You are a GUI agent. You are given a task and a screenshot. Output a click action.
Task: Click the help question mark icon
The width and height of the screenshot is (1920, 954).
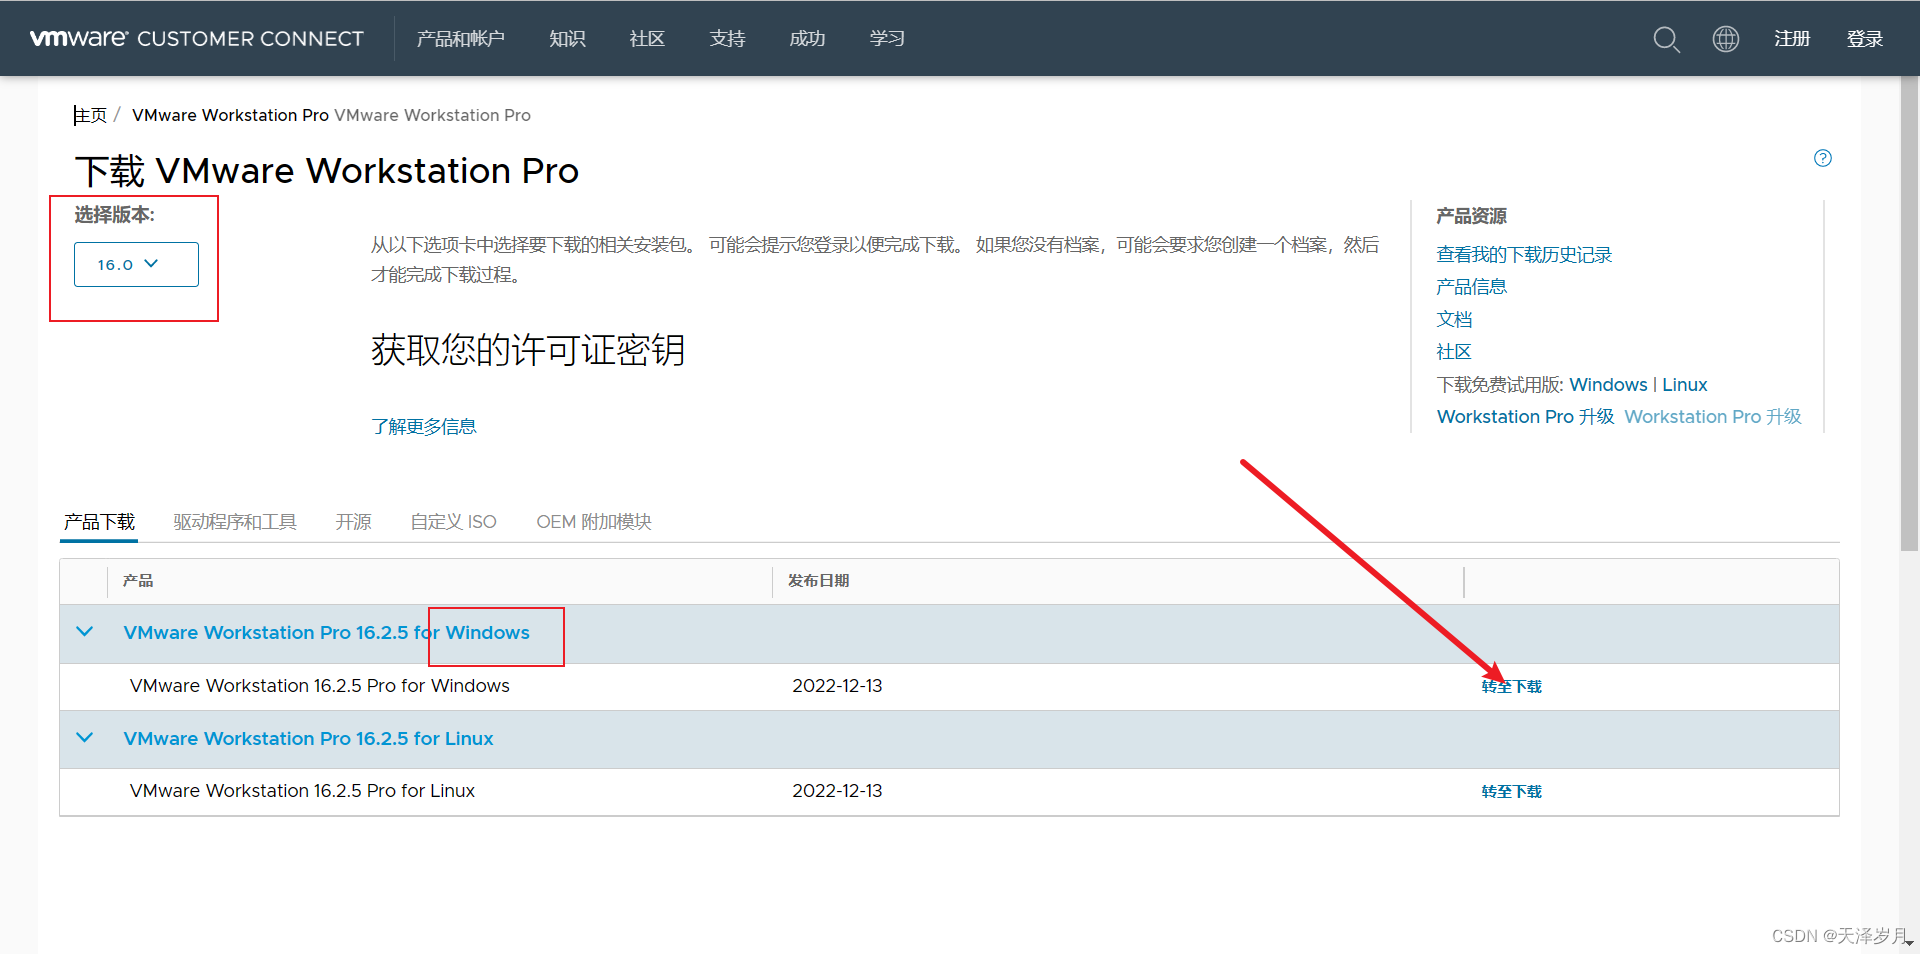click(1823, 158)
